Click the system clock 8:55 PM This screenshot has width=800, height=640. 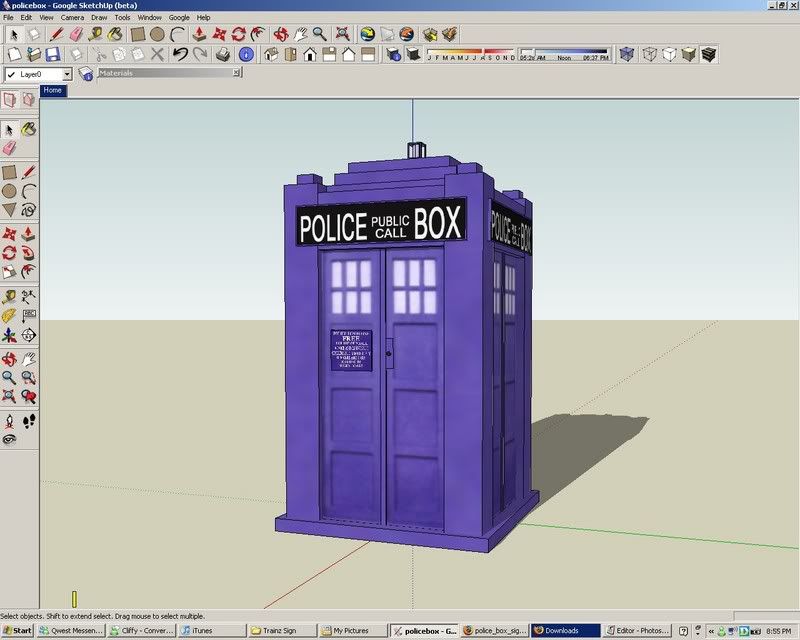(x=779, y=631)
